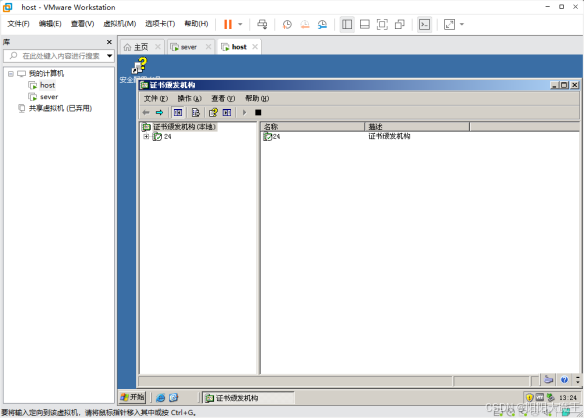
Task: Revert to the previous snapshot icon
Action: (305, 25)
